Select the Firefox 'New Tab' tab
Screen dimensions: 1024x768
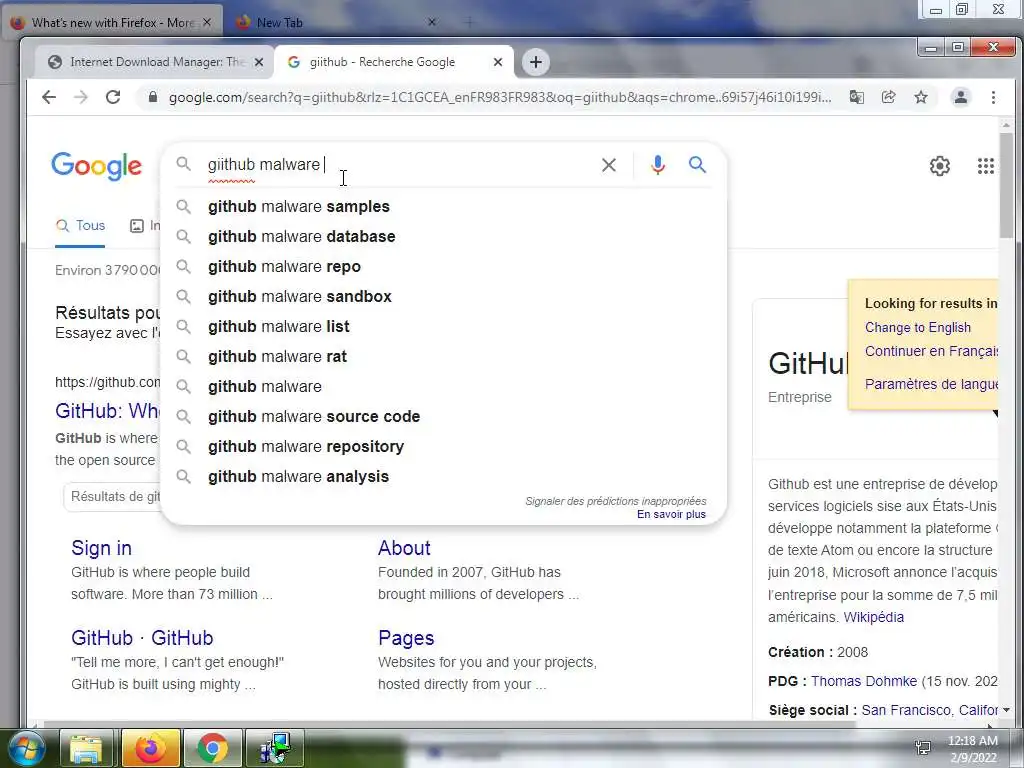click(333, 22)
